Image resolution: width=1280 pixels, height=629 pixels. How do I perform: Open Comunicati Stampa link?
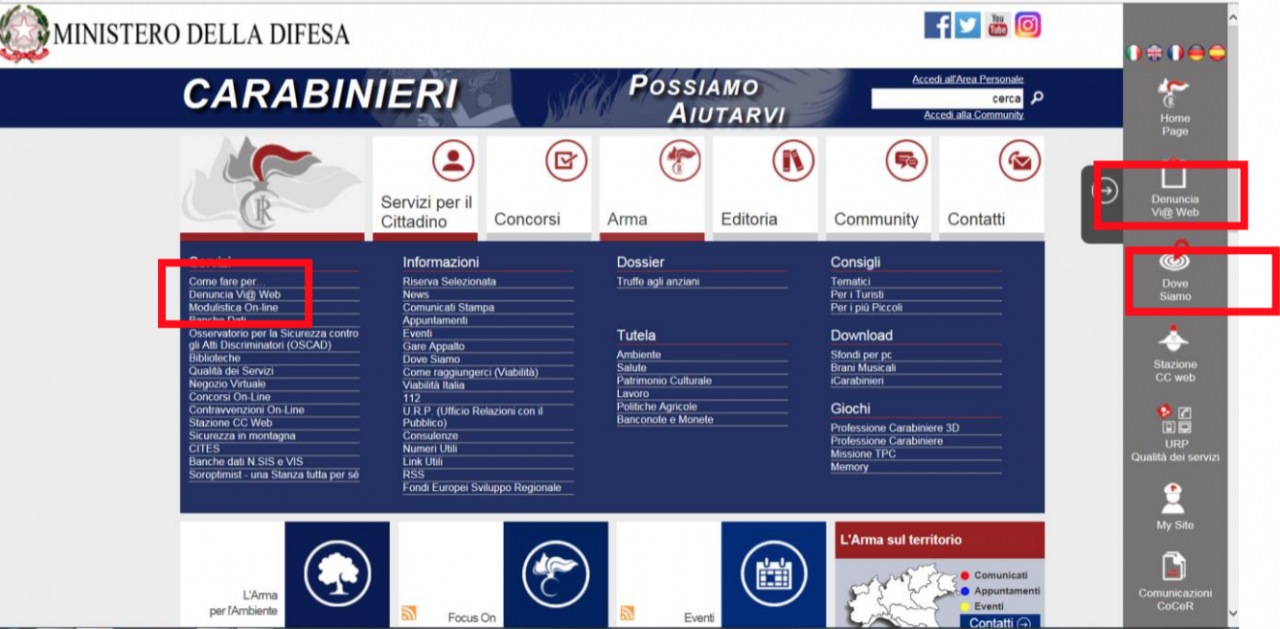coord(448,308)
